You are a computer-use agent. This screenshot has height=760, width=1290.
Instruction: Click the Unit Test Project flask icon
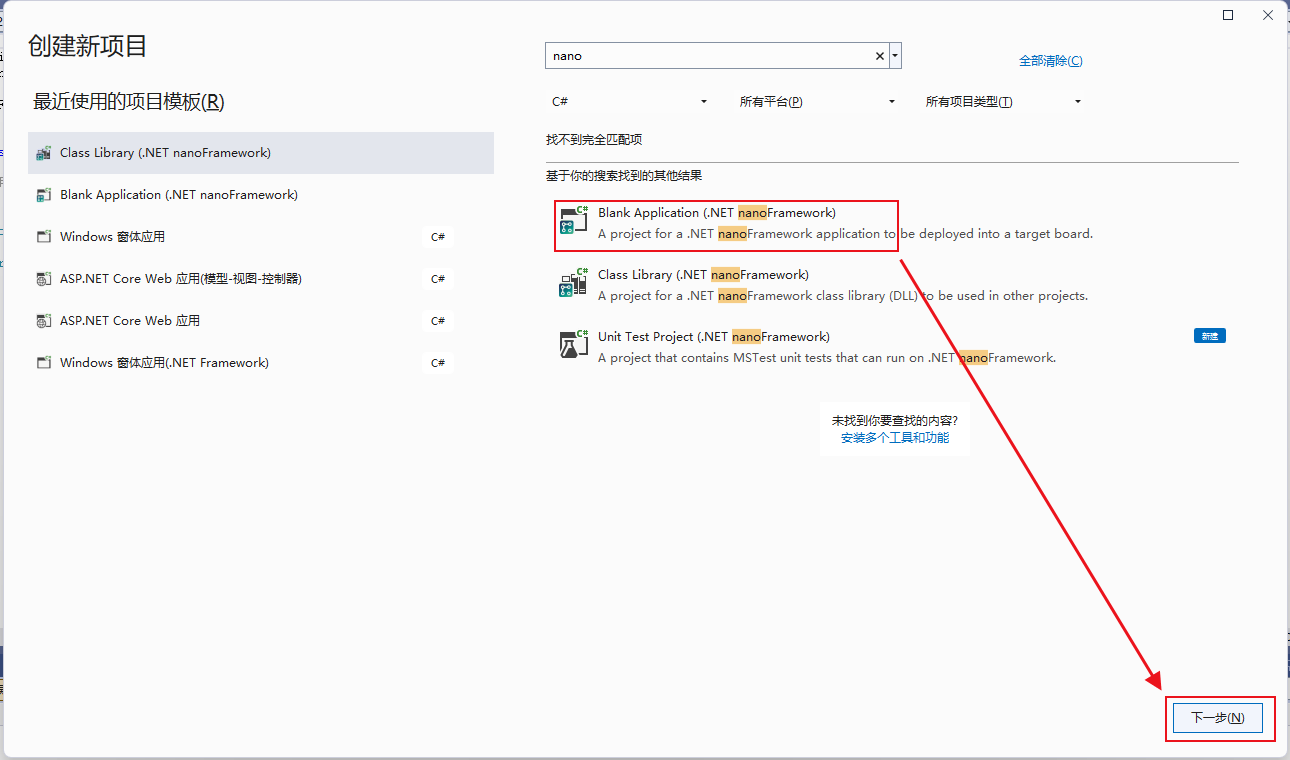[x=573, y=344]
